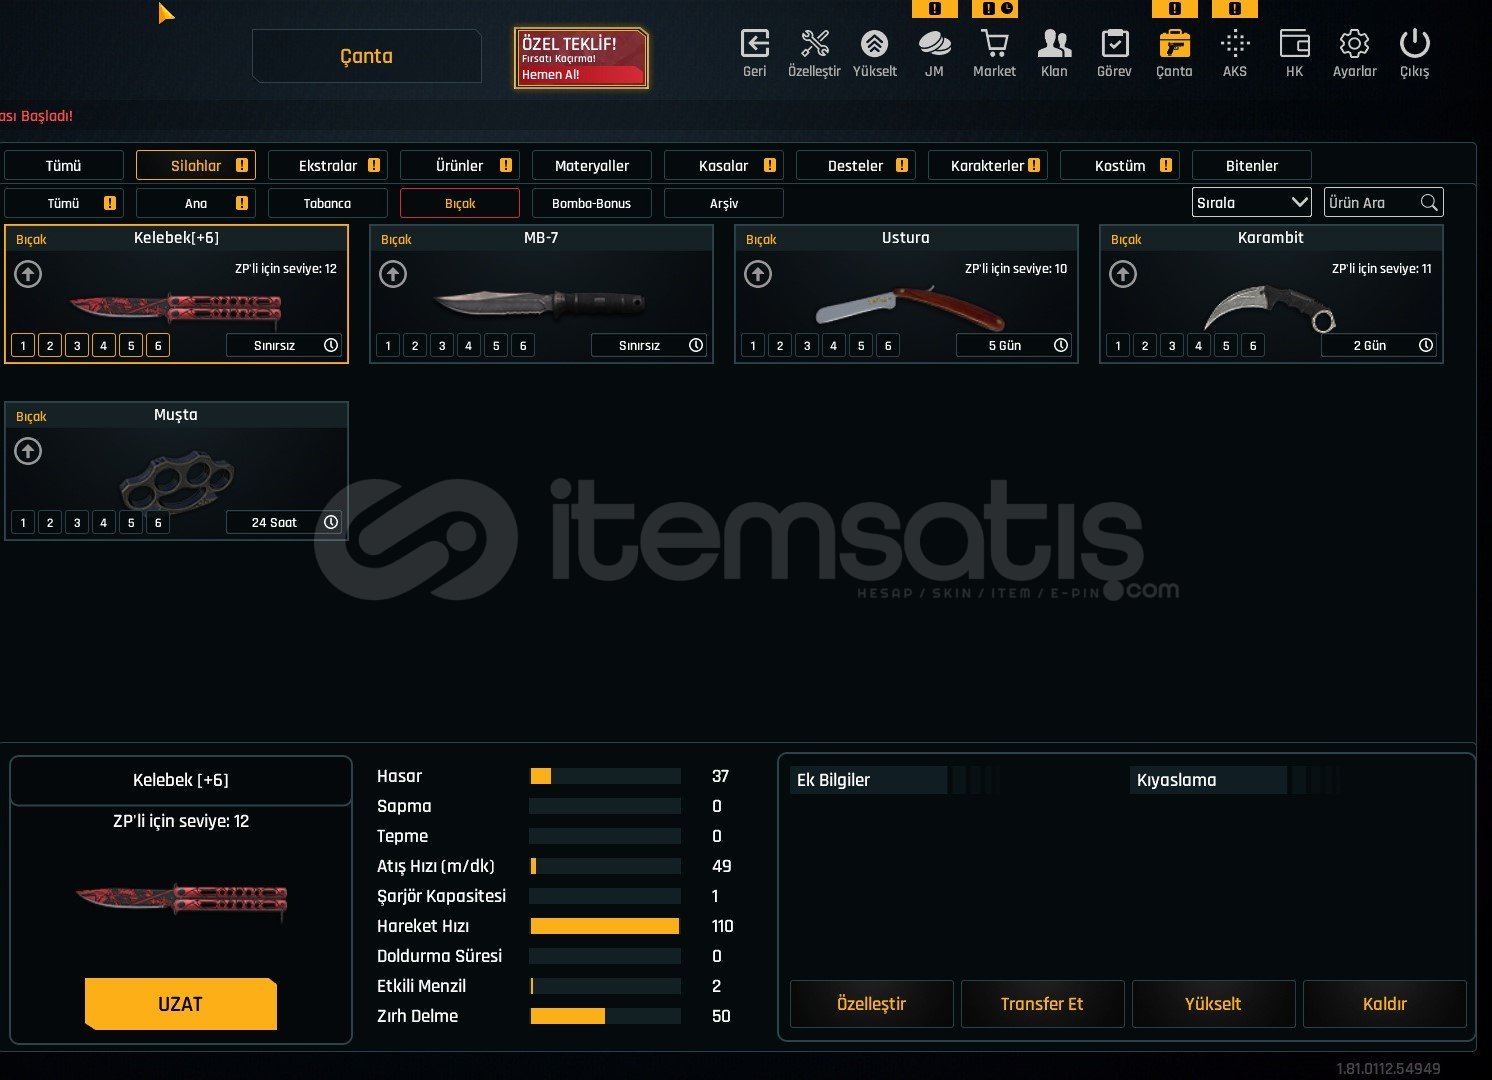Click the Transfer Et button
Viewport: 1492px width, 1080px height.
tap(1042, 1004)
